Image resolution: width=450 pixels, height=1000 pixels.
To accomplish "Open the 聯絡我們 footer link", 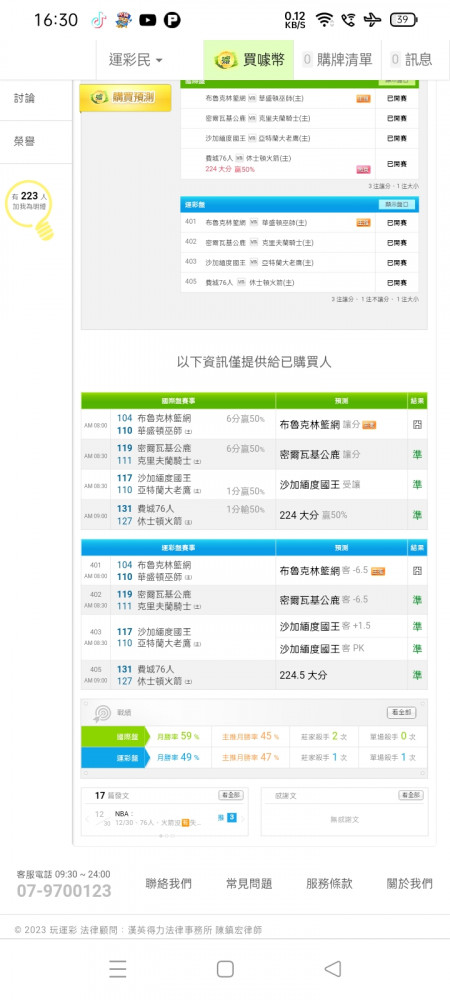I will pyautogui.click(x=168, y=884).
